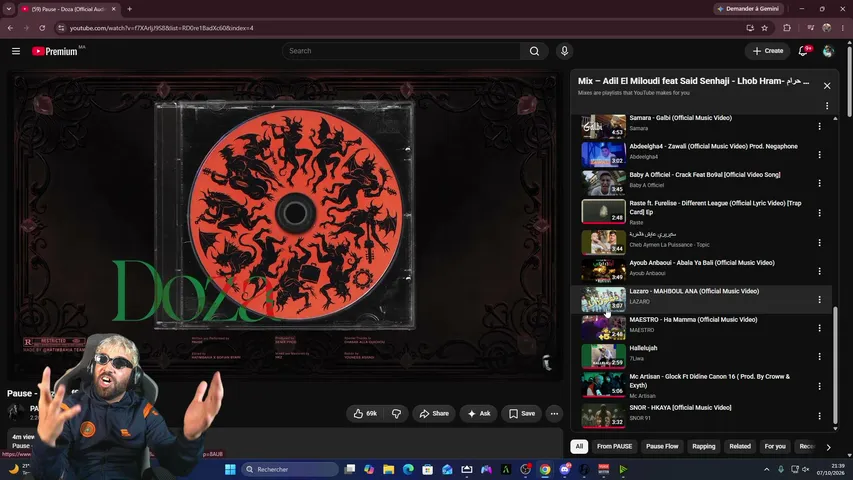The width and height of the screenshot is (853, 480).
Task: Open options for Mc Artisan Glock
Action: click(x=819, y=386)
